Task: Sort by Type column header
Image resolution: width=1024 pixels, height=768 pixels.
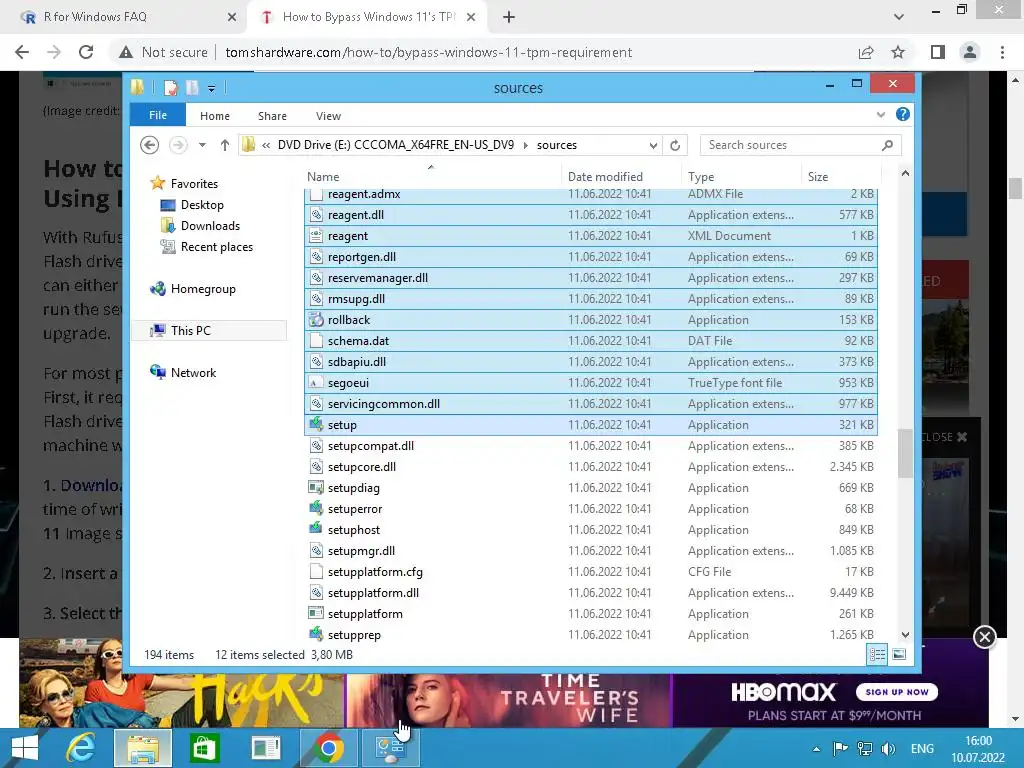Action: point(742,176)
